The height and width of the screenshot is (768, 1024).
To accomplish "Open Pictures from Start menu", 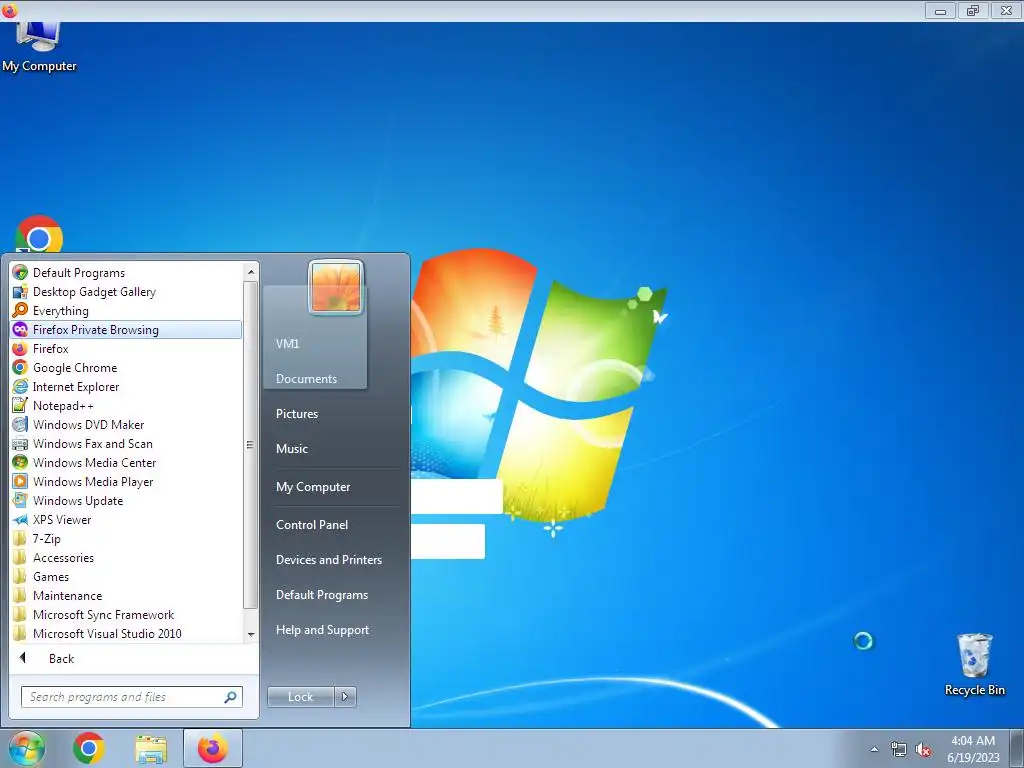I will (297, 413).
